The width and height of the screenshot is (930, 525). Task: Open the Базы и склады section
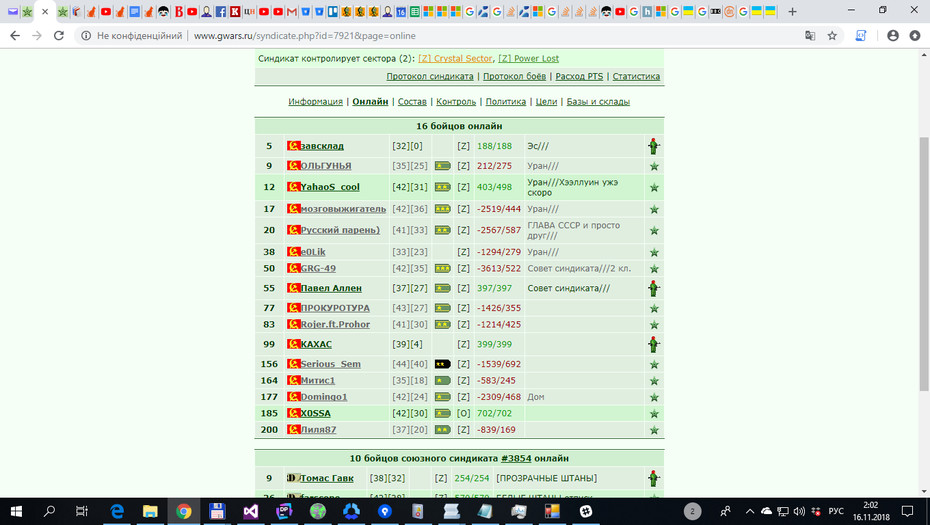click(598, 101)
